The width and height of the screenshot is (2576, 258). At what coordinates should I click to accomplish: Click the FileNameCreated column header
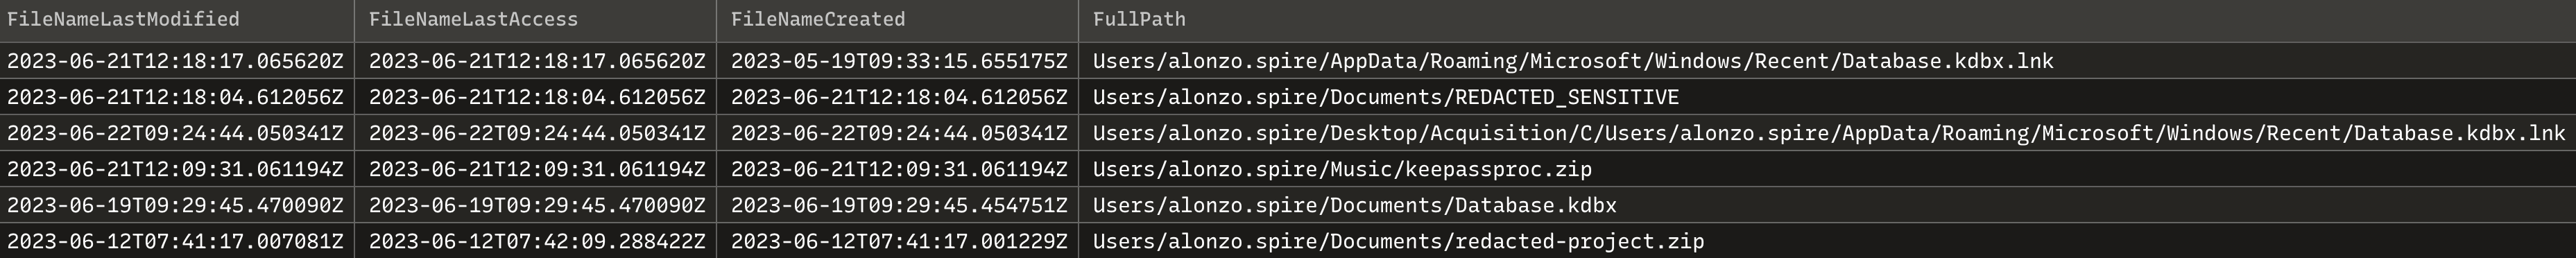point(818,19)
